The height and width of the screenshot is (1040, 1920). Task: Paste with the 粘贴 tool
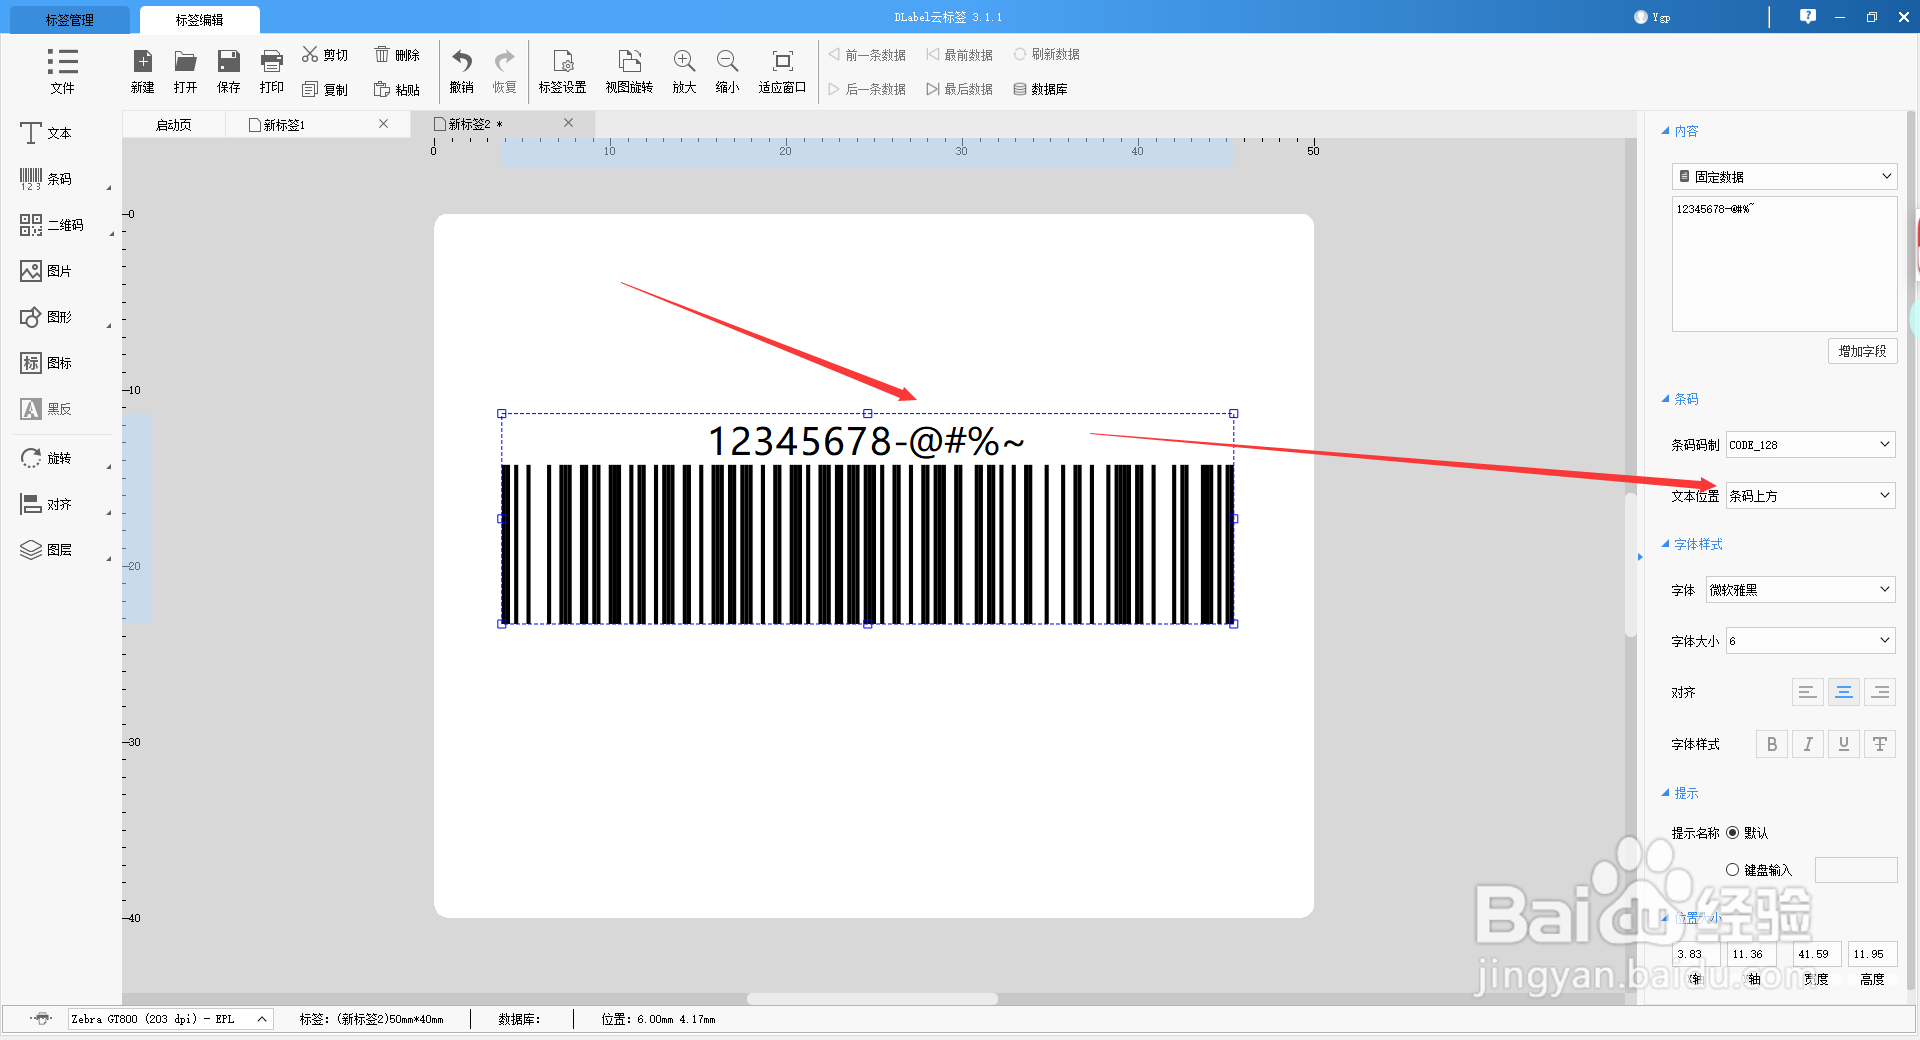point(397,90)
